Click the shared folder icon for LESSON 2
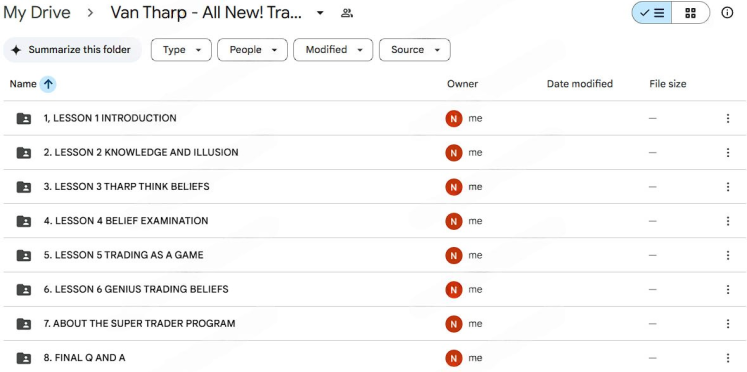Image resolution: width=747 pixels, height=372 pixels. coord(24,152)
